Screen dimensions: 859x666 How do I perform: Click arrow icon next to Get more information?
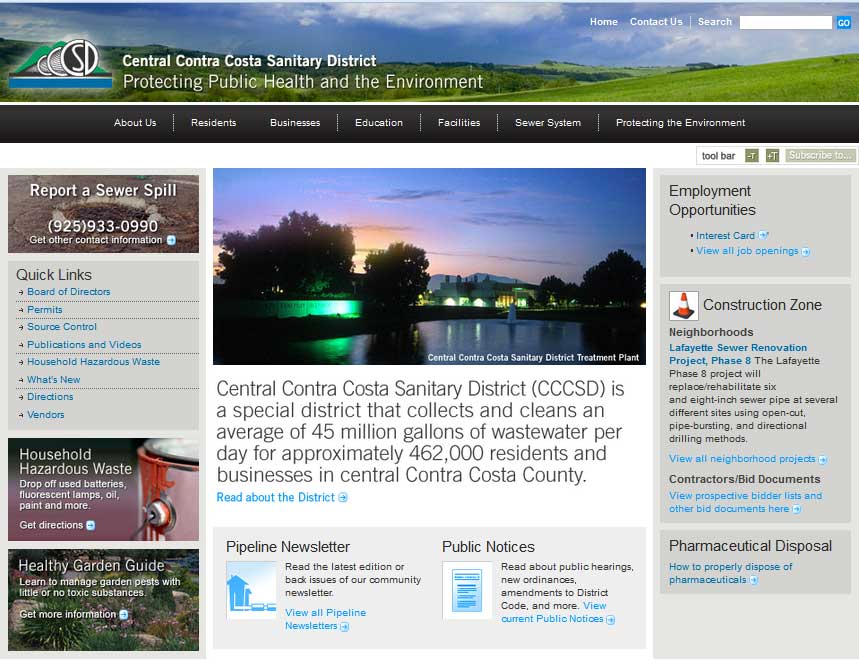(124, 615)
